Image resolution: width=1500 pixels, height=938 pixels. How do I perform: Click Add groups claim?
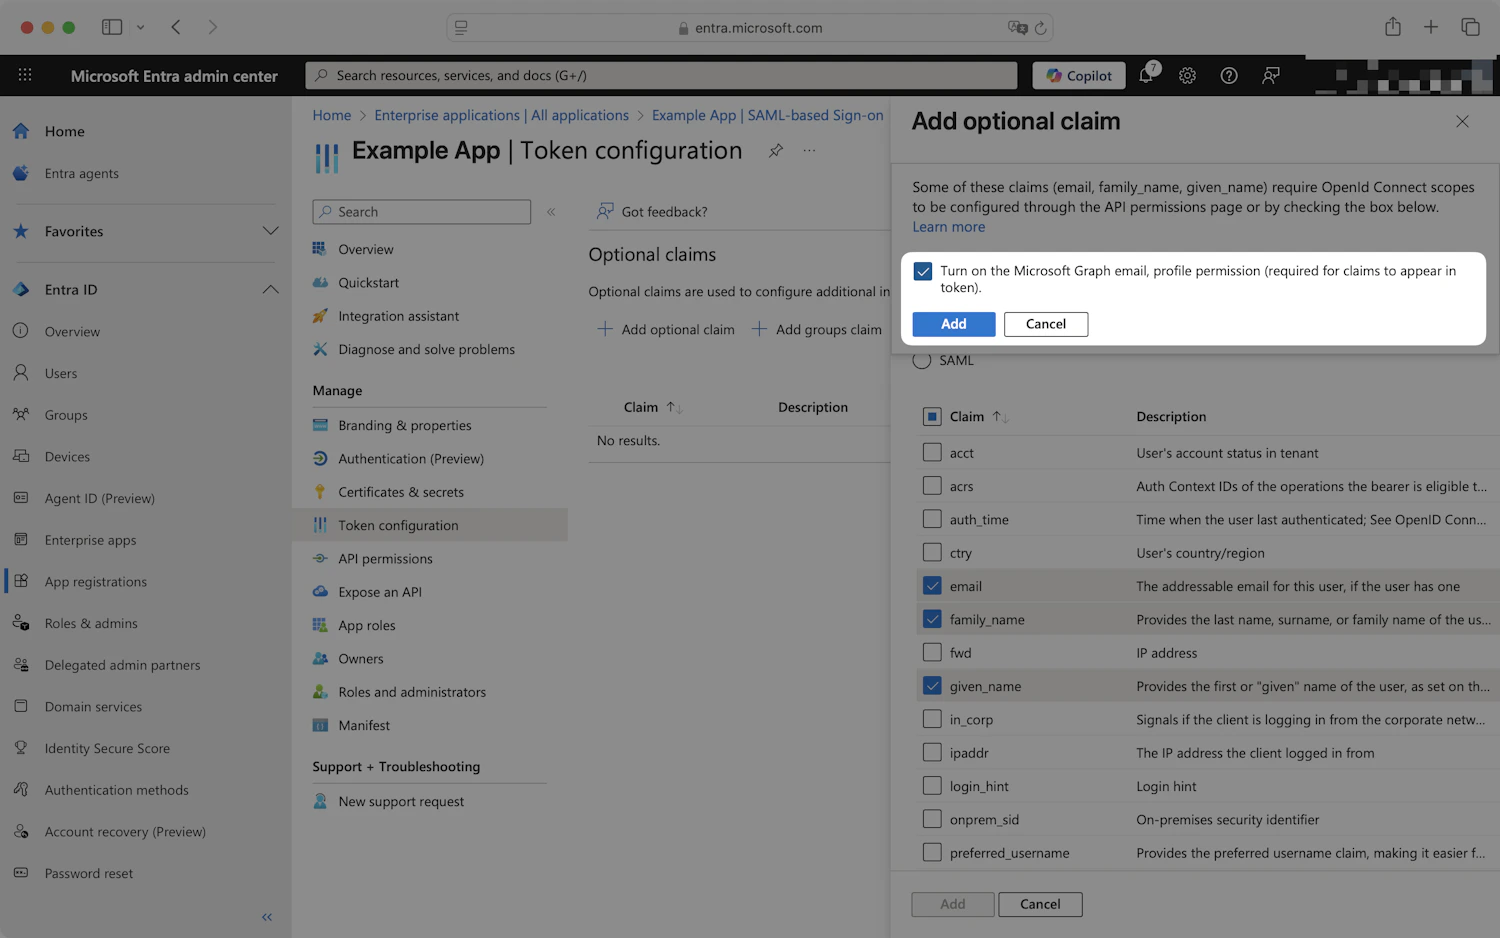click(817, 329)
